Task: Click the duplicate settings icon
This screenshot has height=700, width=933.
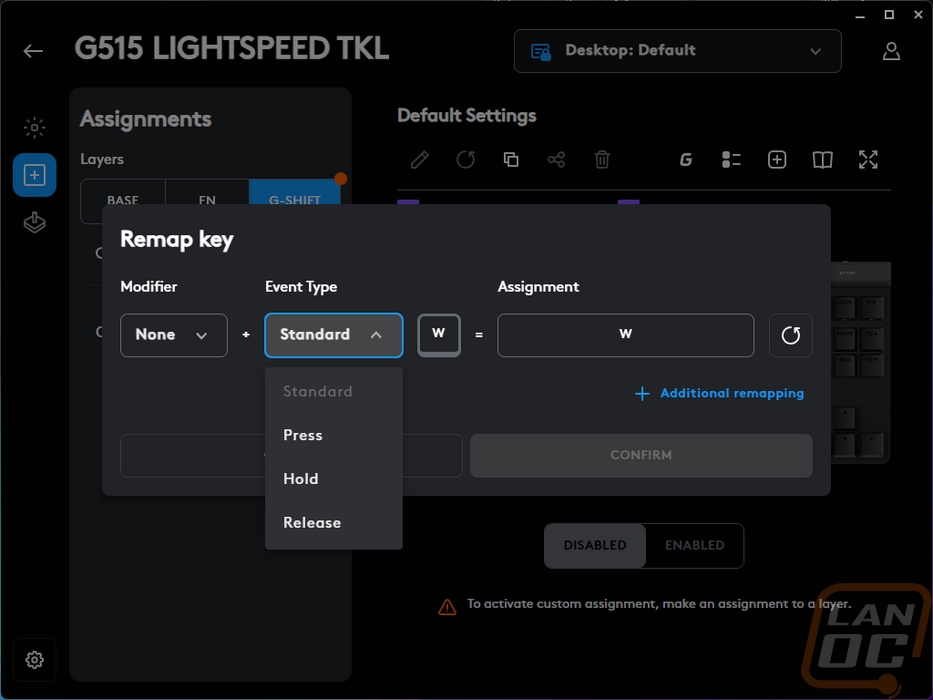Action: click(511, 160)
